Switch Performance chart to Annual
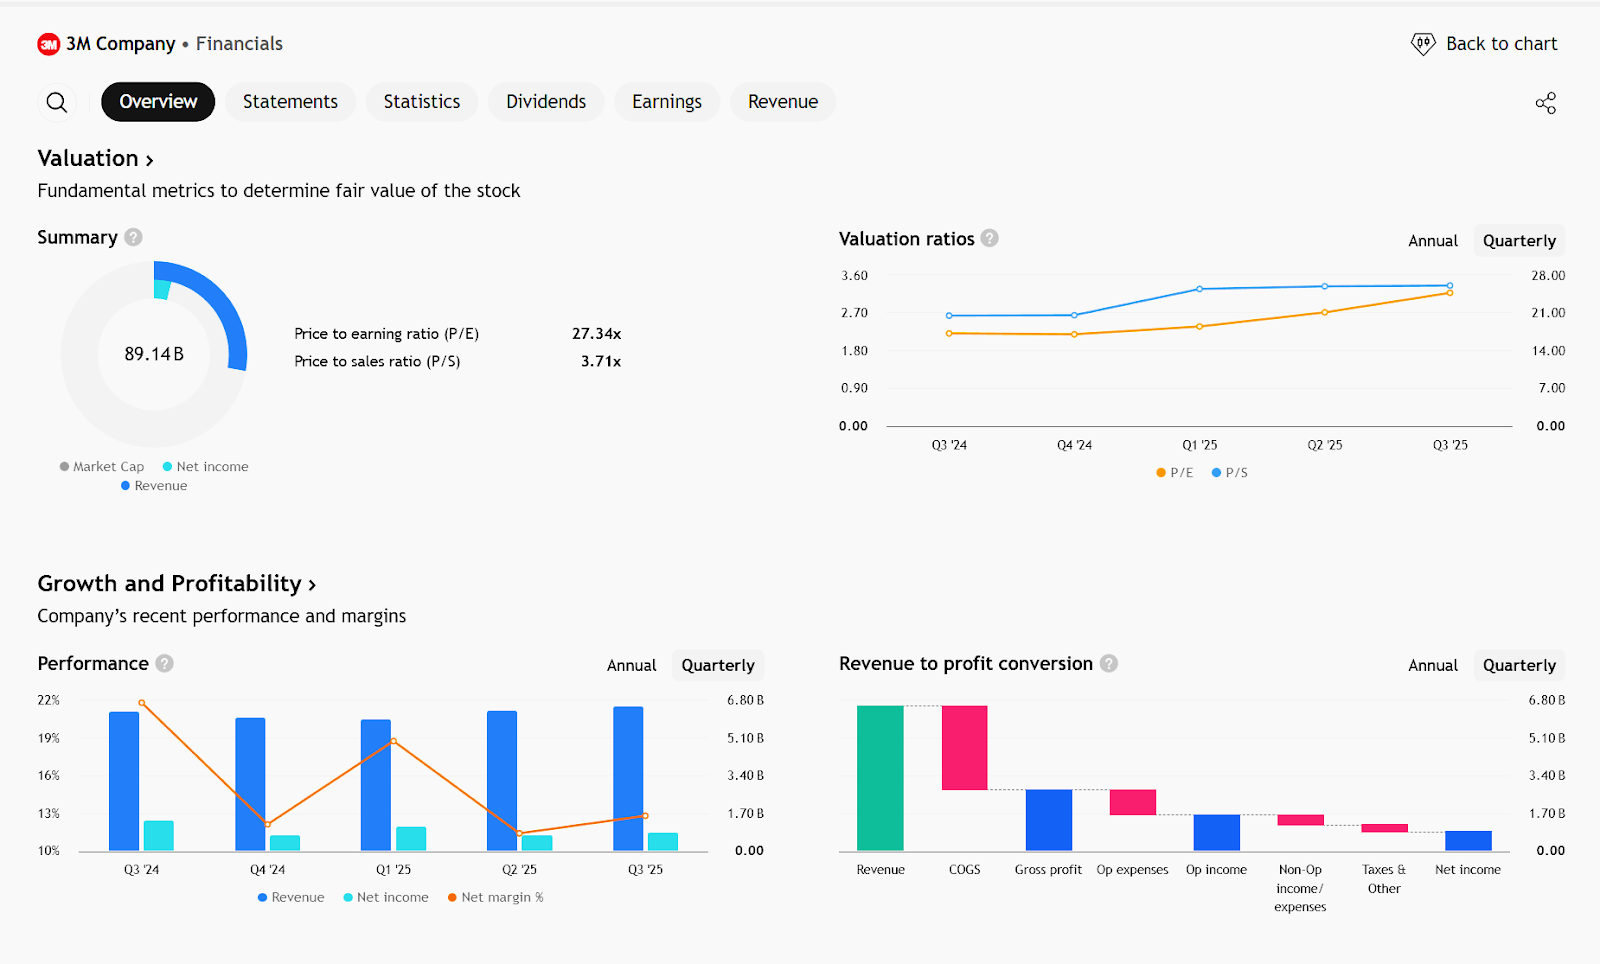1600x964 pixels. 631,666
